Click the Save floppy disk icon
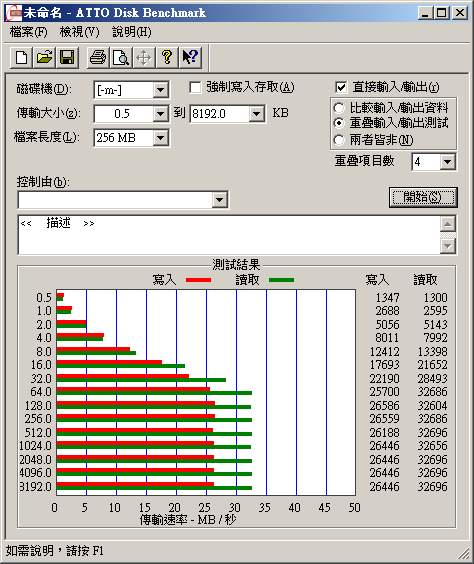Viewport: 474px width, 564px height. (x=67, y=57)
